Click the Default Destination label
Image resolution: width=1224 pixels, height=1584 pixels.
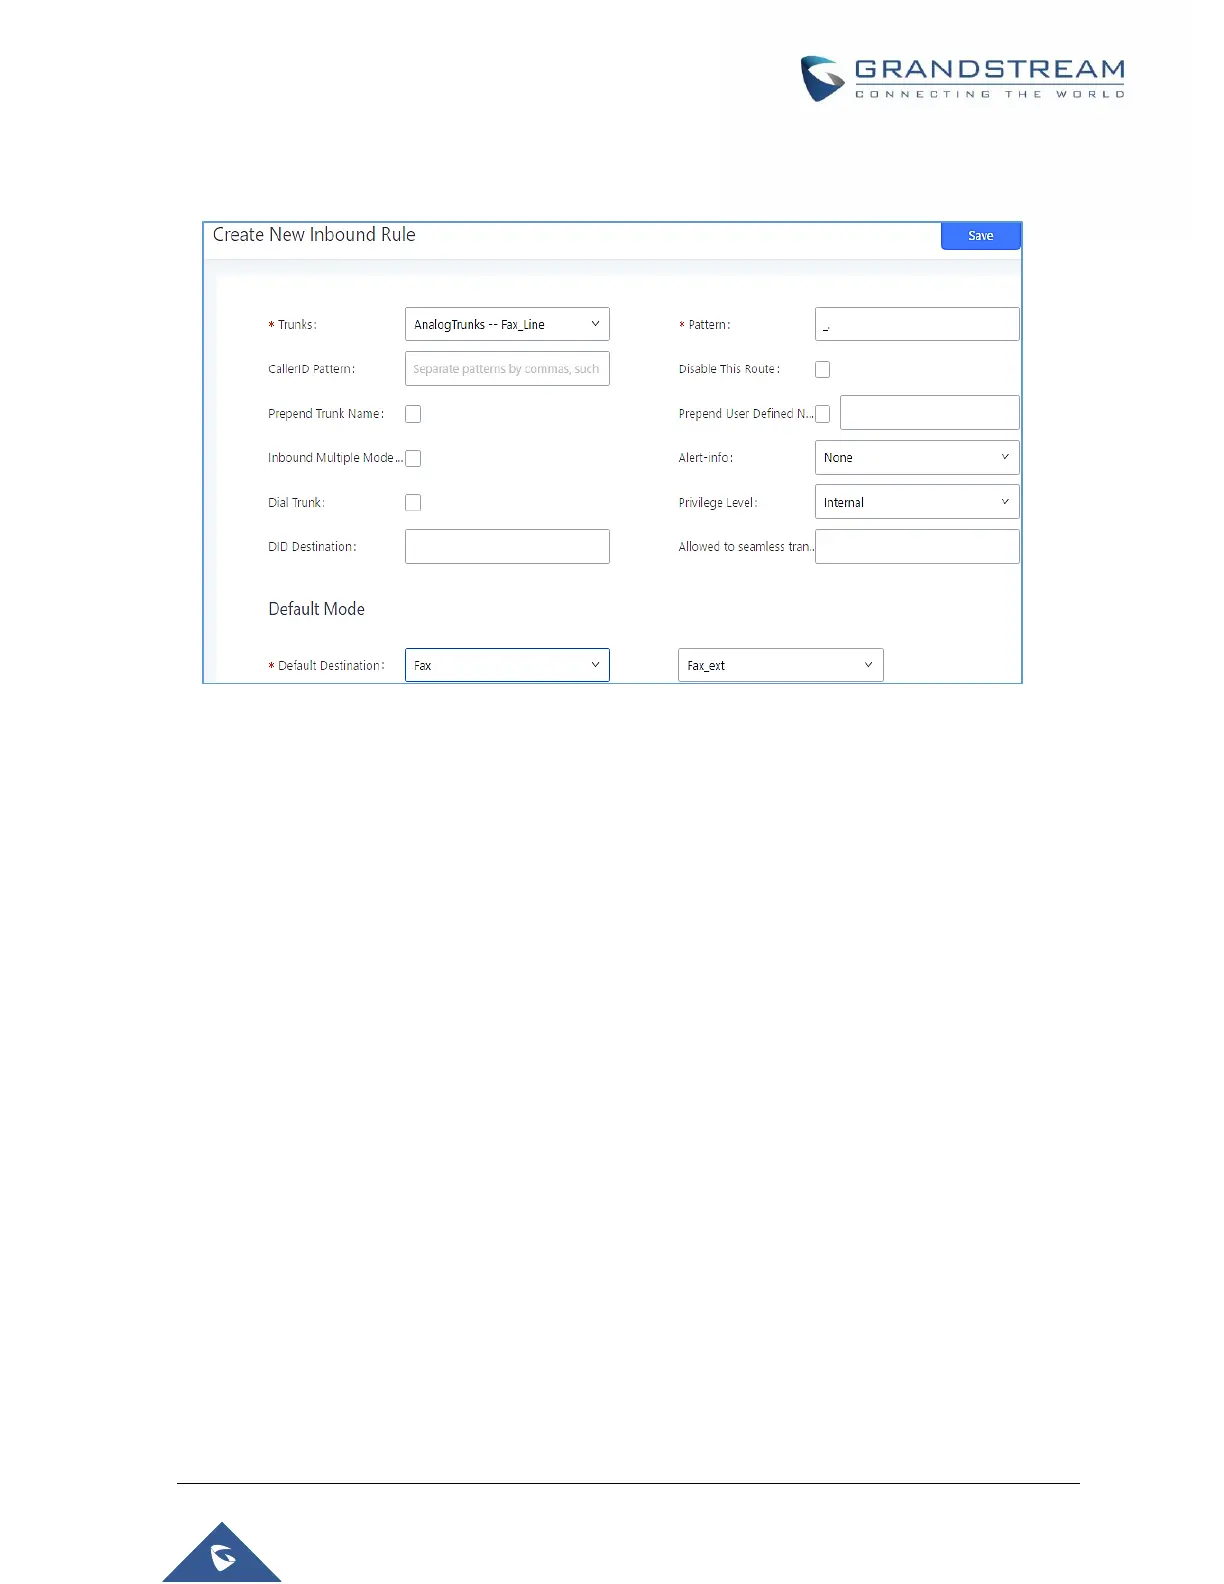tap(331, 666)
